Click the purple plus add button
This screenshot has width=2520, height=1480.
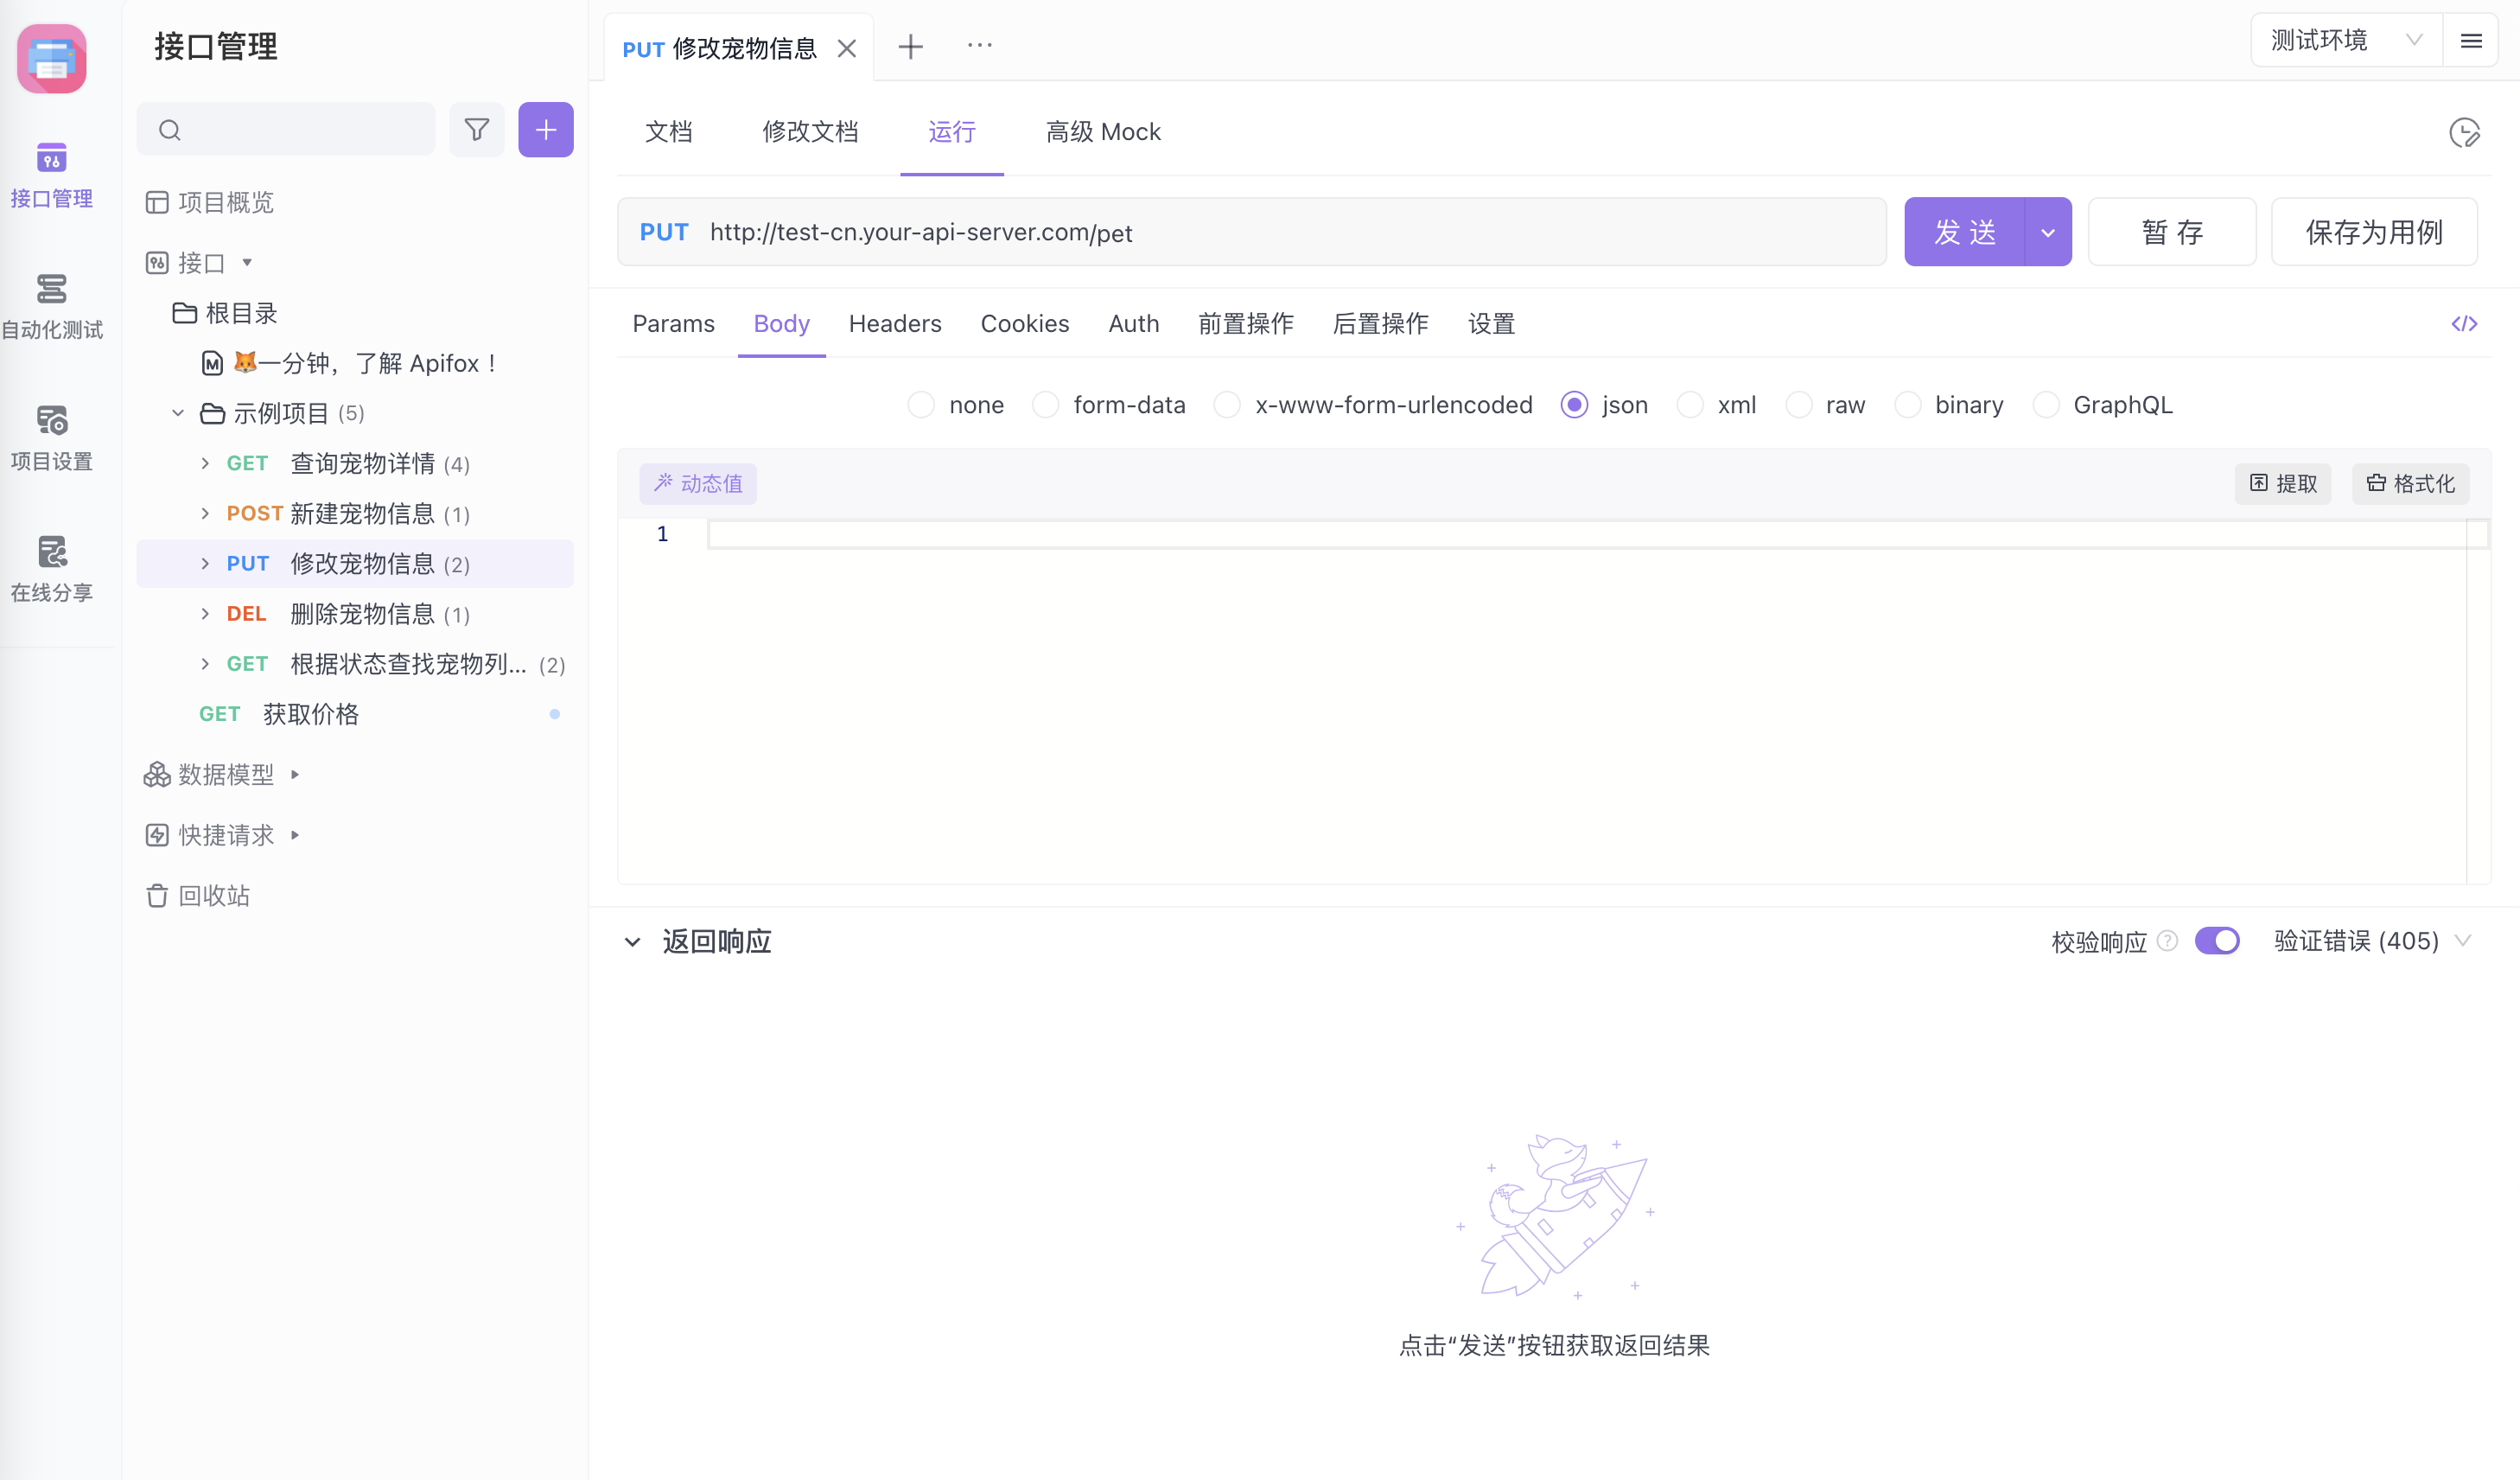546,130
